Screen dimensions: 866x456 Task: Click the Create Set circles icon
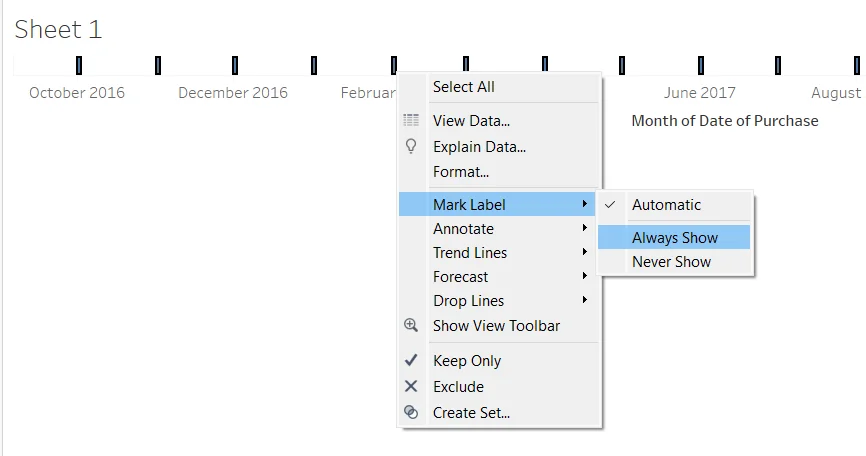coord(411,413)
